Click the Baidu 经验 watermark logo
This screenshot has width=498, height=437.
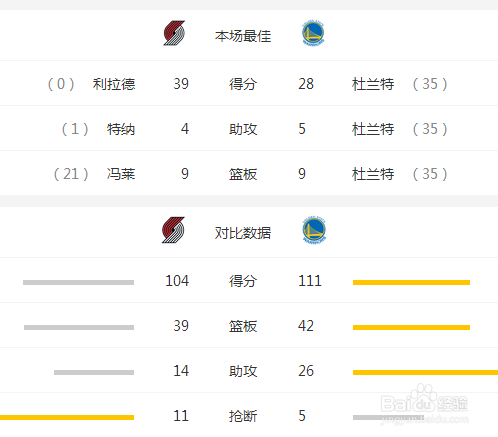pyautogui.click(x=424, y=404)
